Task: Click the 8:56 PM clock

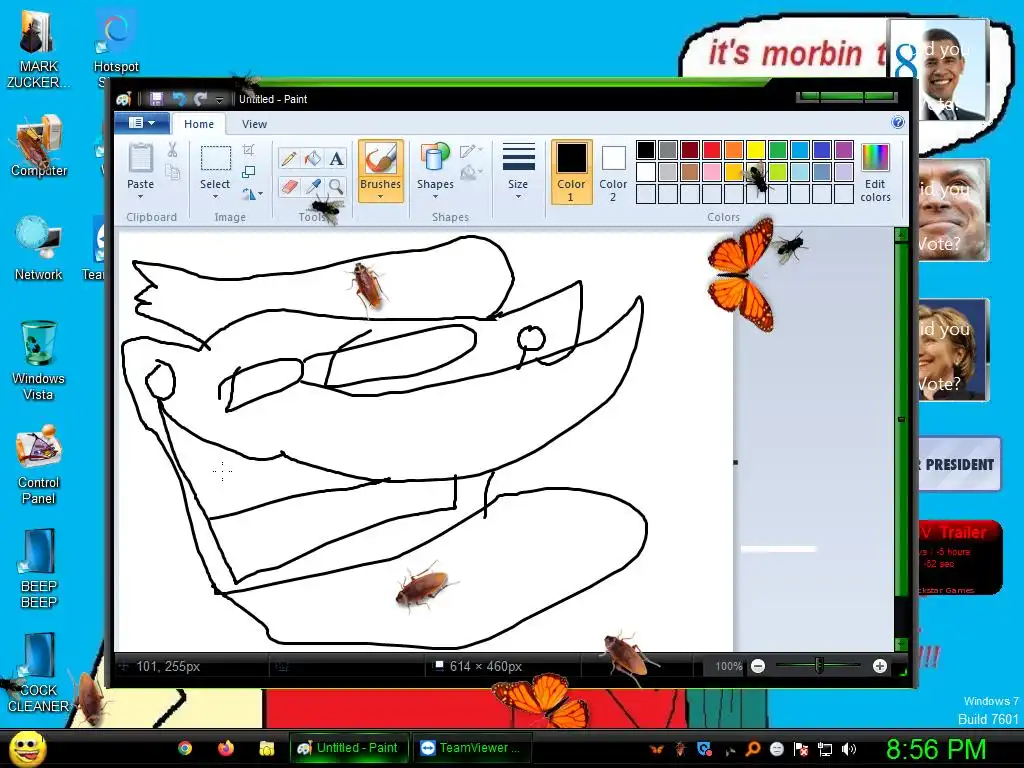Action: tap(936, 750)
